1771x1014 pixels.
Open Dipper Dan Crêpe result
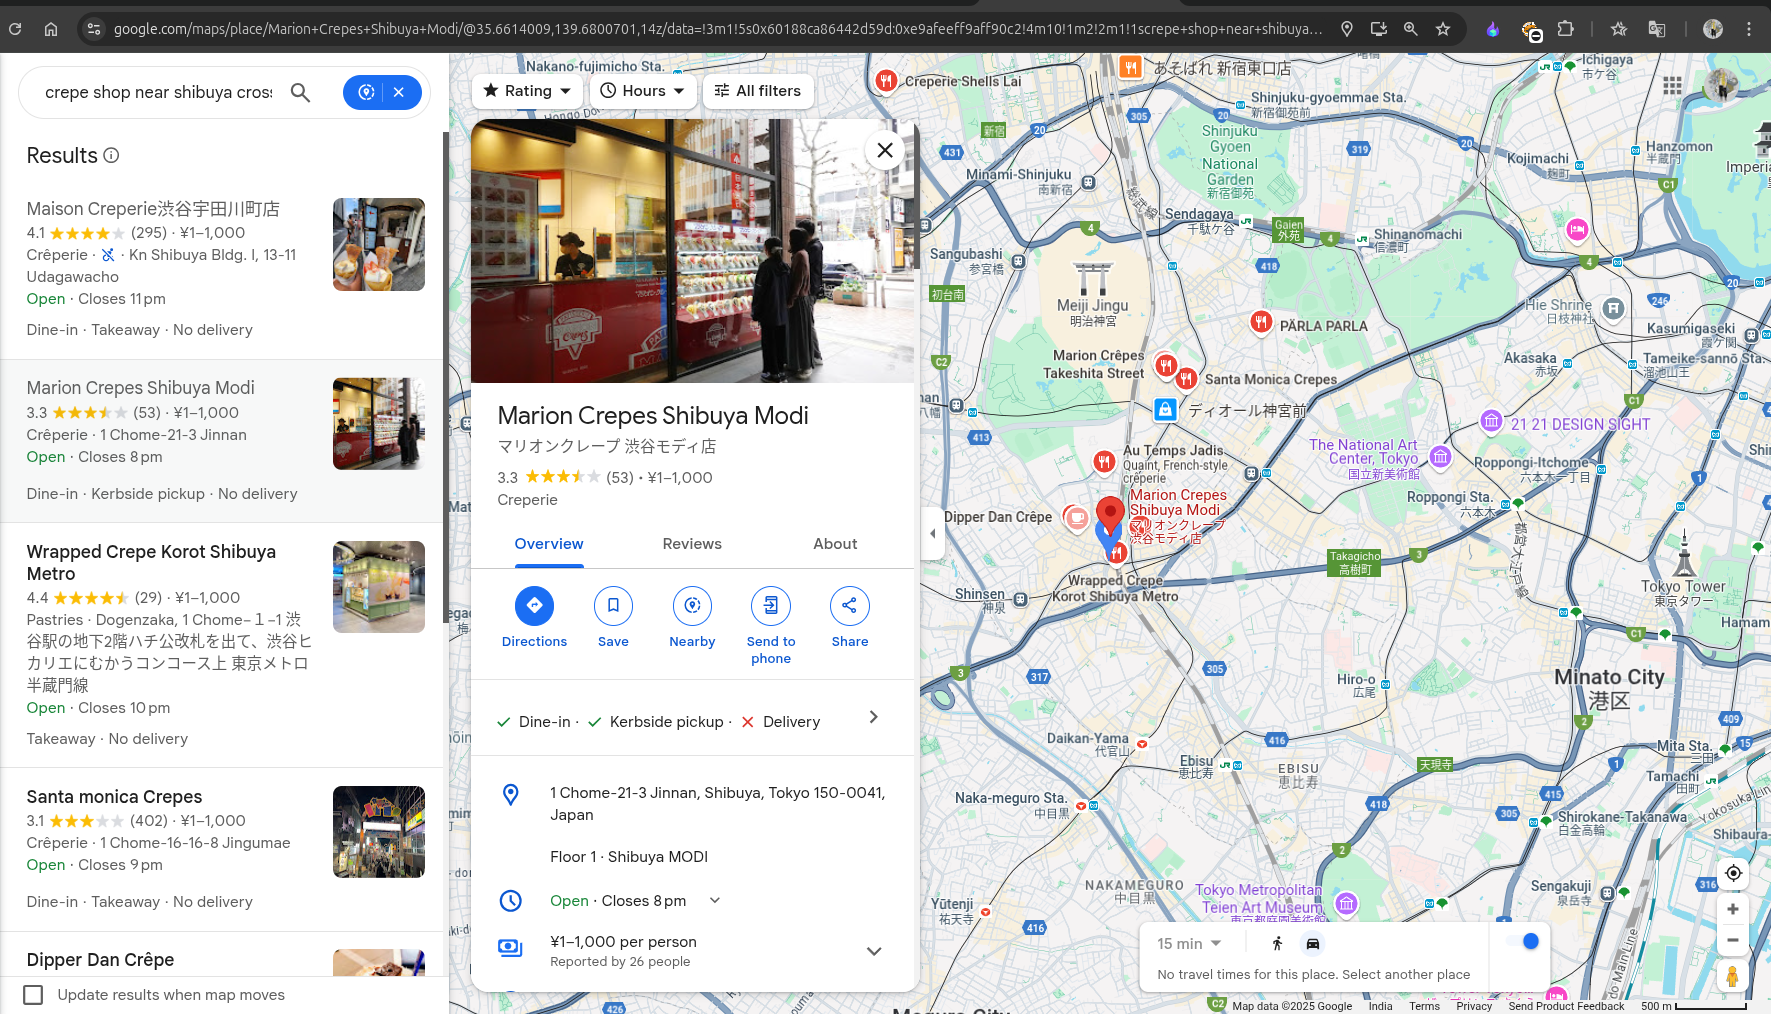[222, 954]
